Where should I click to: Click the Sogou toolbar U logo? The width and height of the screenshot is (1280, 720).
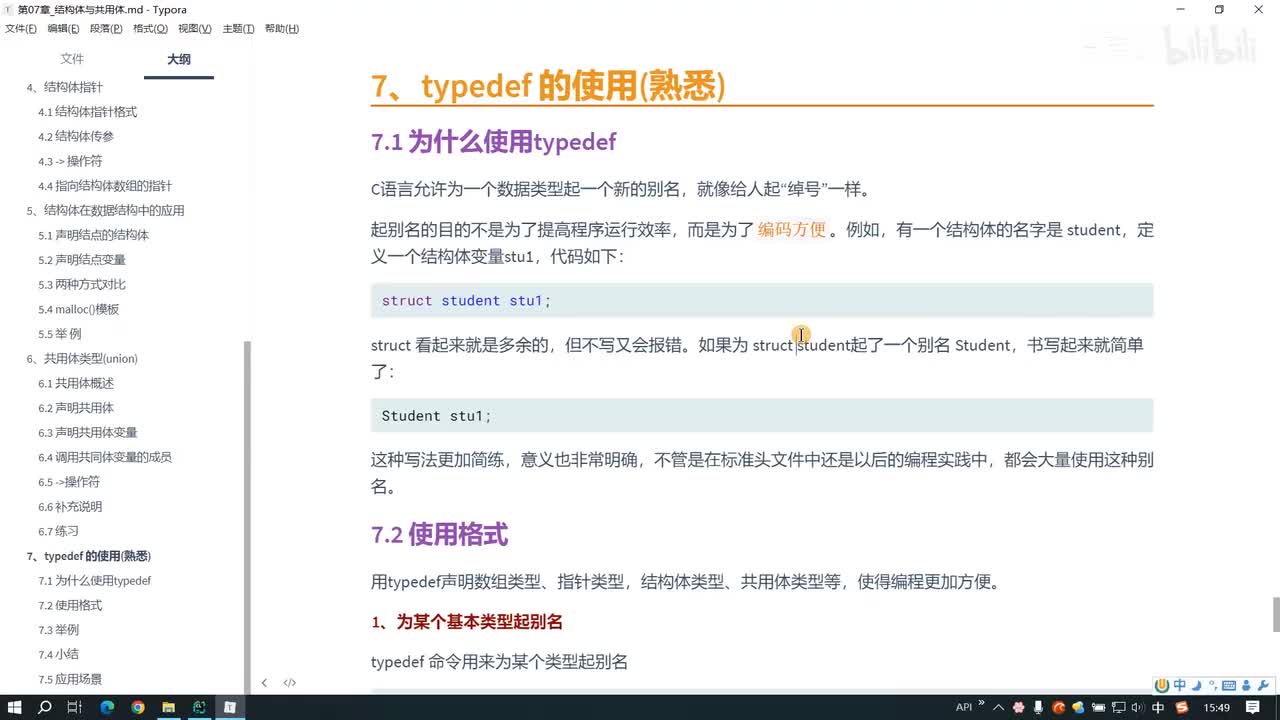tap(1162, 685)
